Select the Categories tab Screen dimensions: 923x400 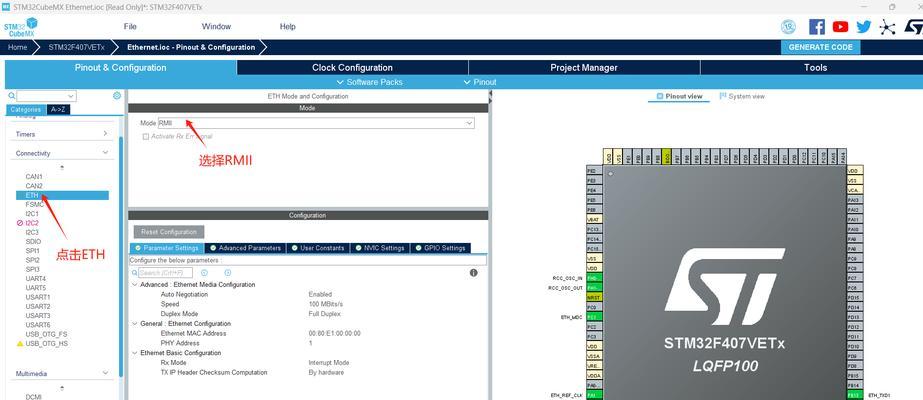(26, 109)
